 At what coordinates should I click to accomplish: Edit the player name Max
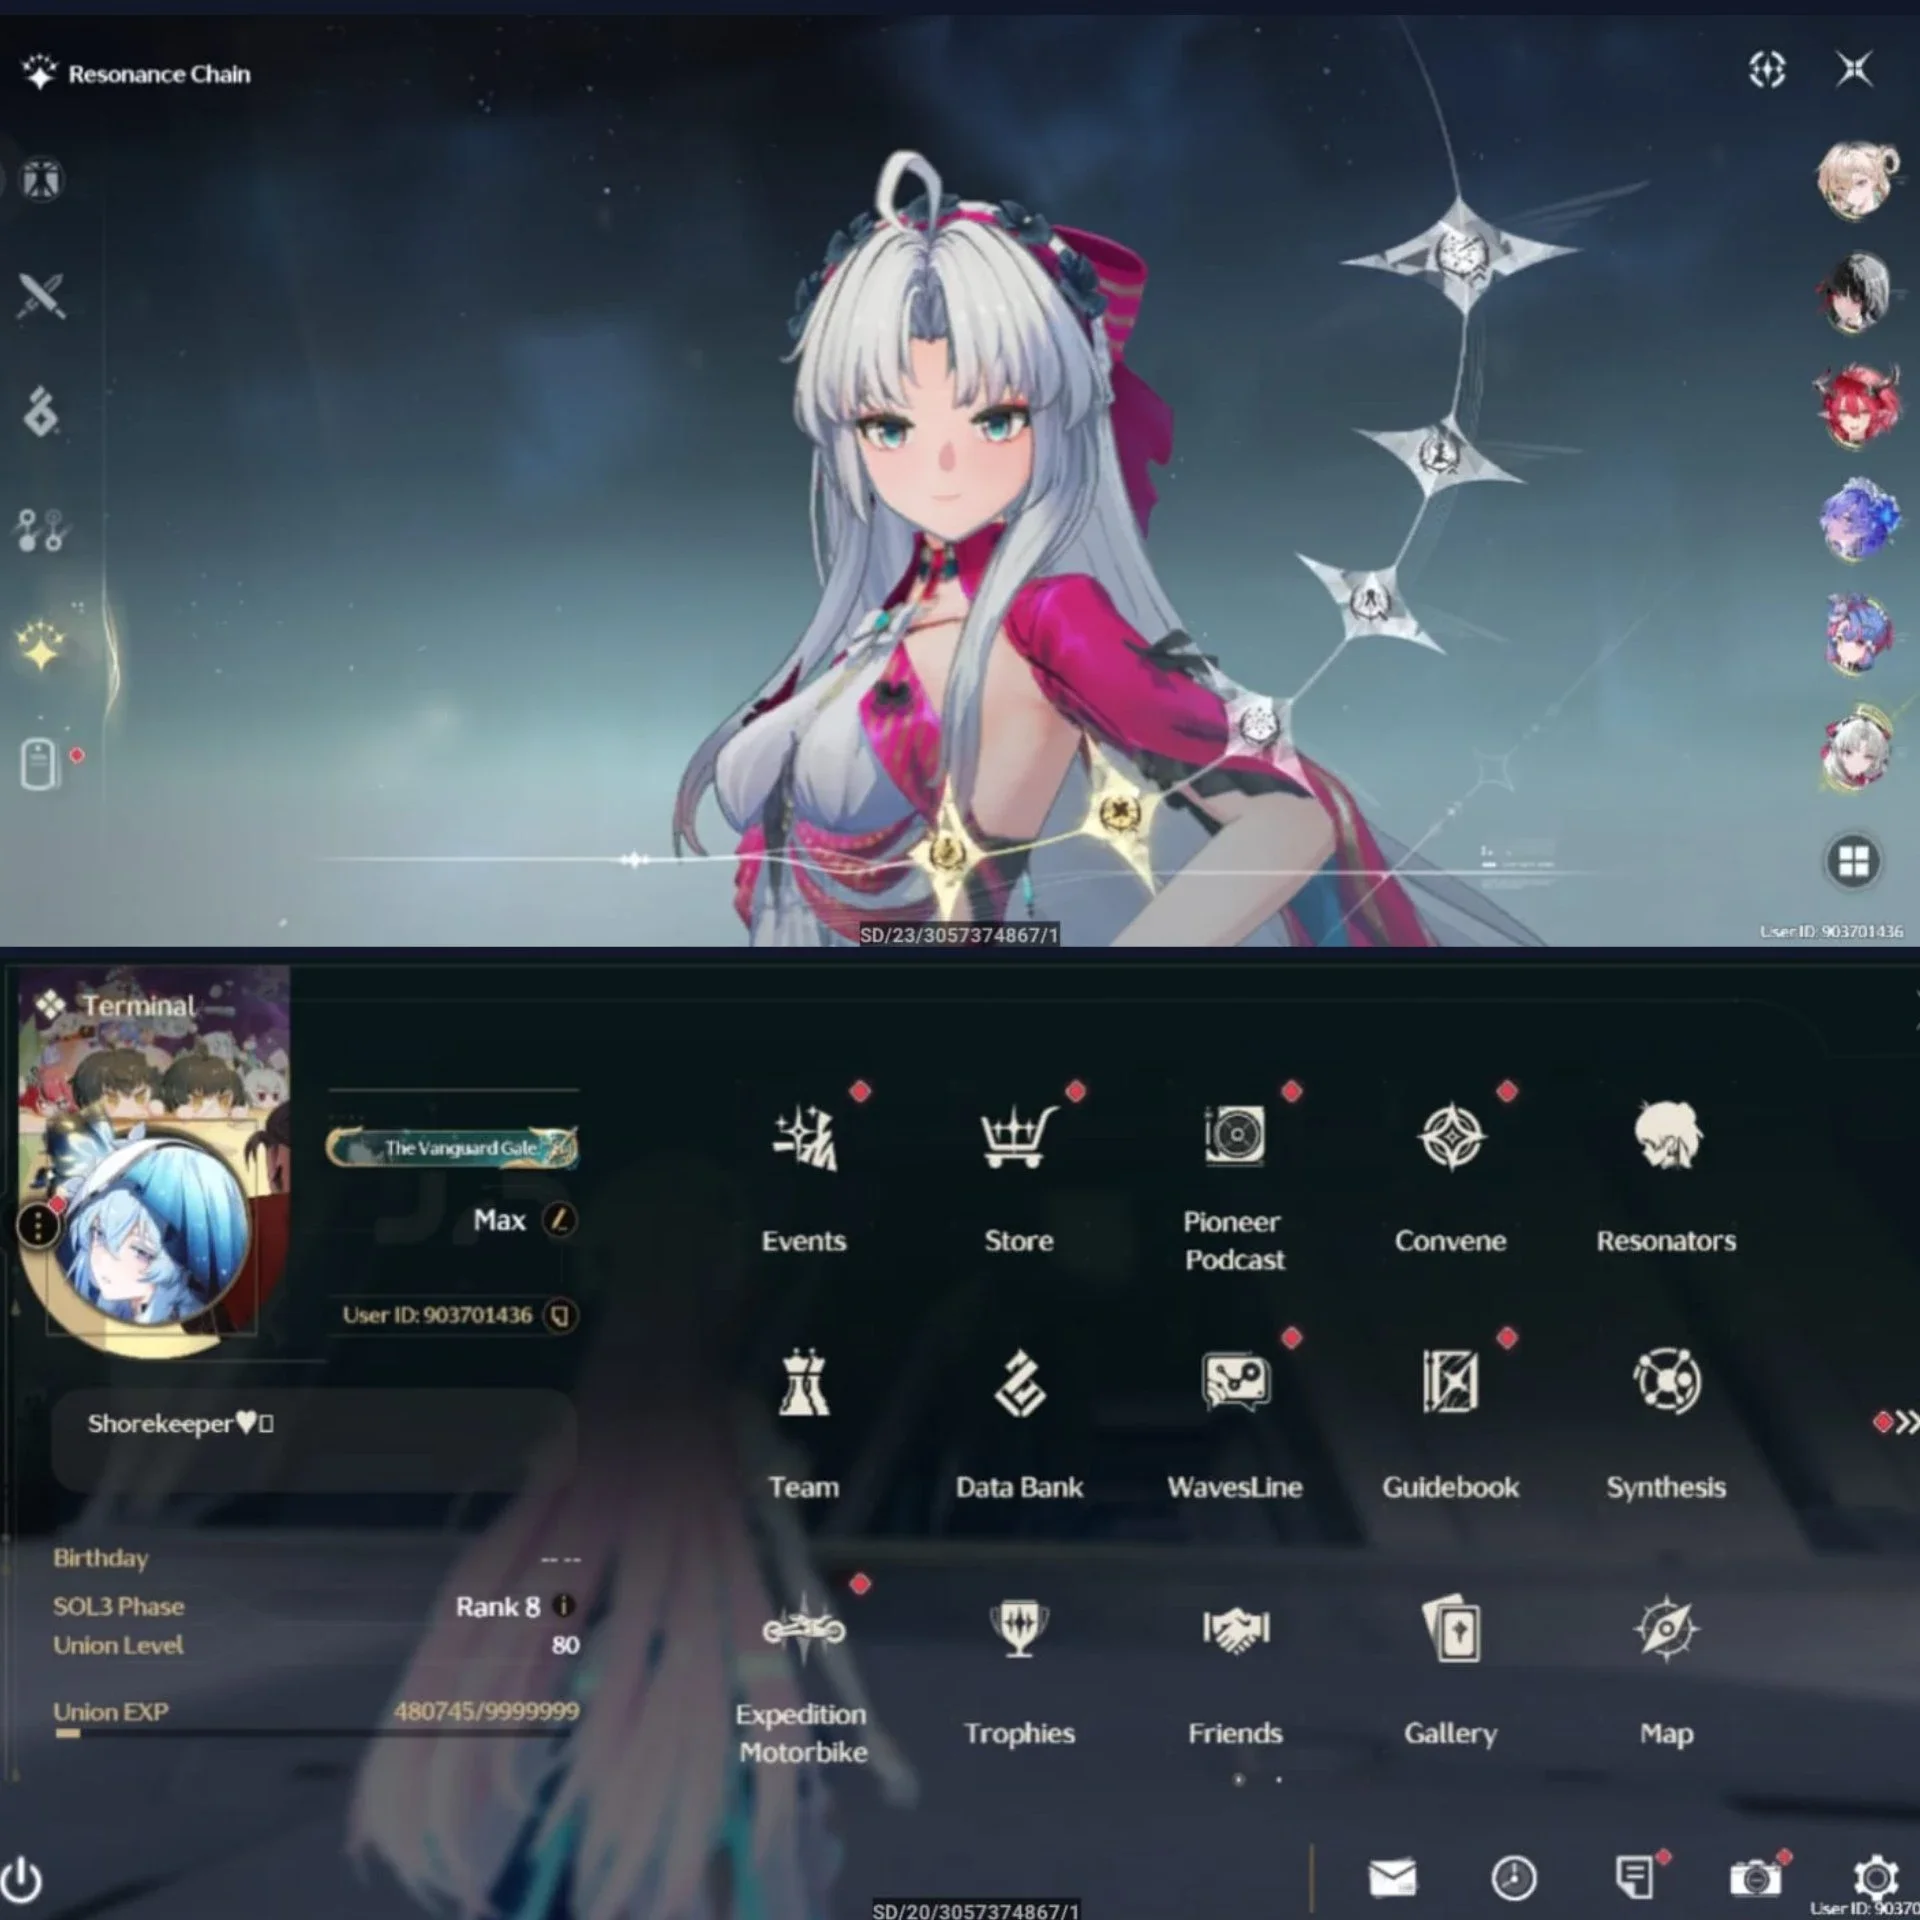(x=559, y=1220)
